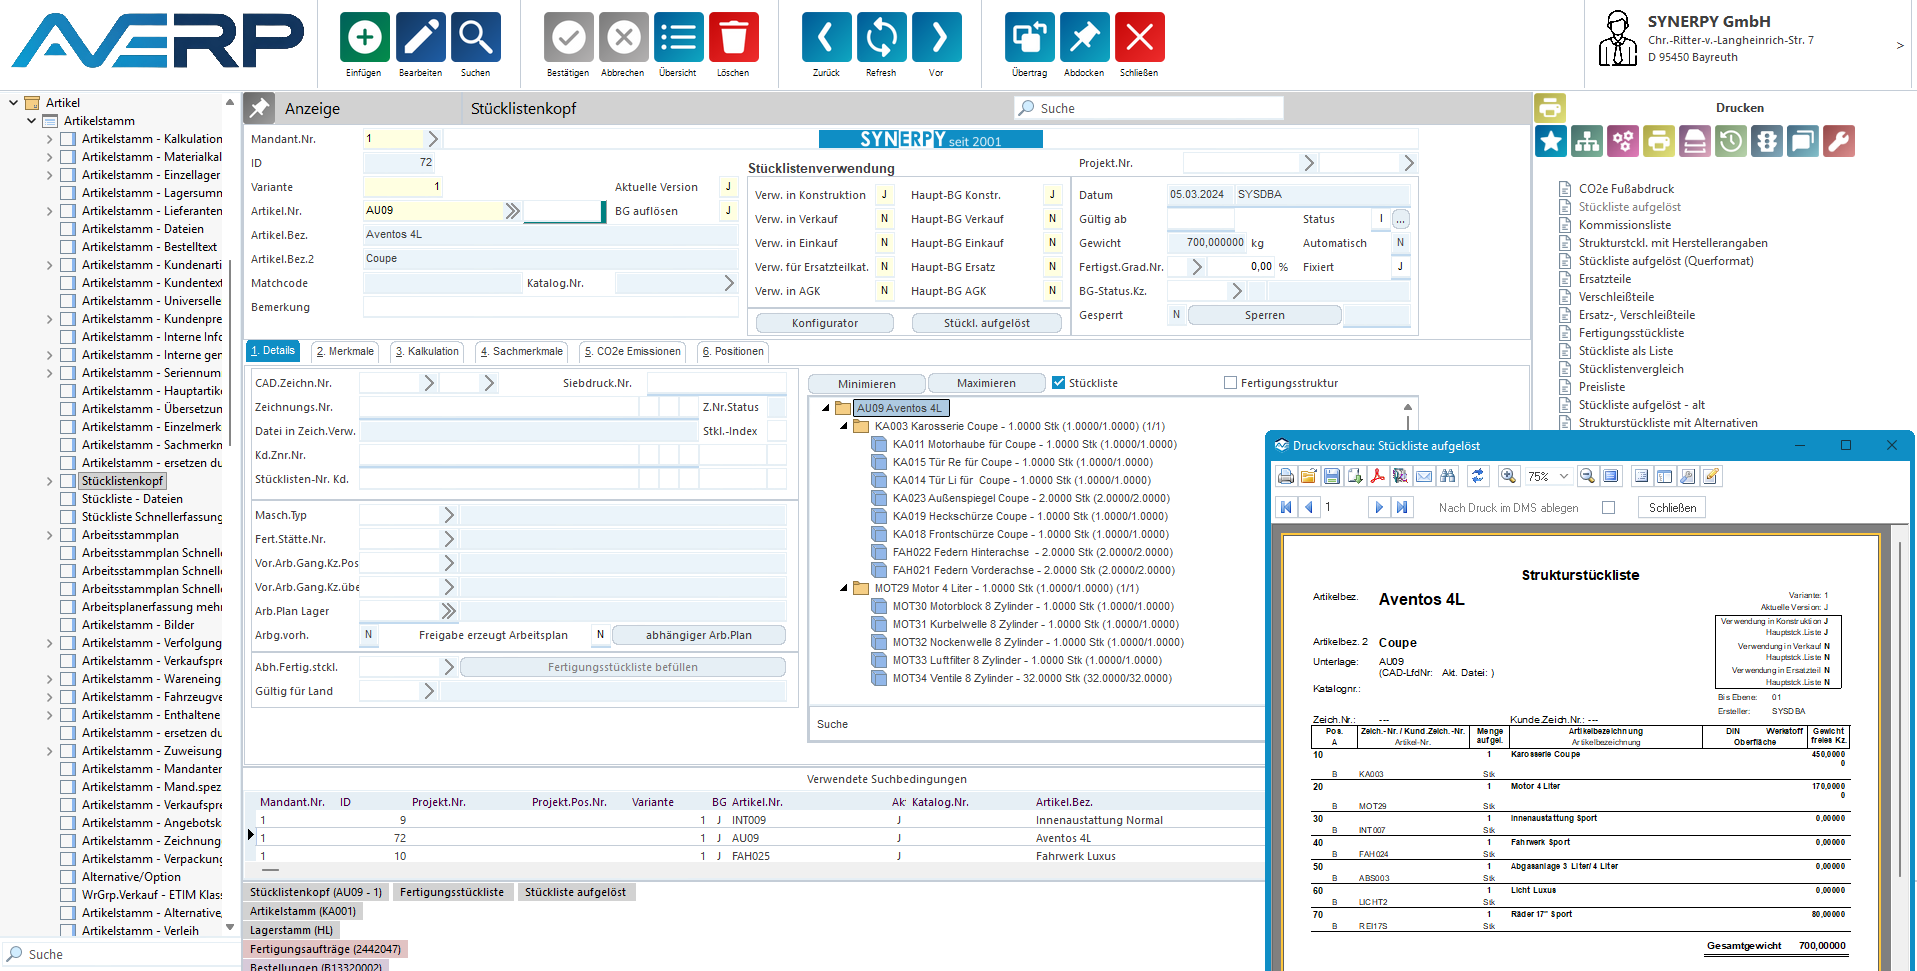The height and width of the screenshot is (971, 1917).
Task: Uncheck the Stückliste checkbox
Action: click(x=1059, y=383)
